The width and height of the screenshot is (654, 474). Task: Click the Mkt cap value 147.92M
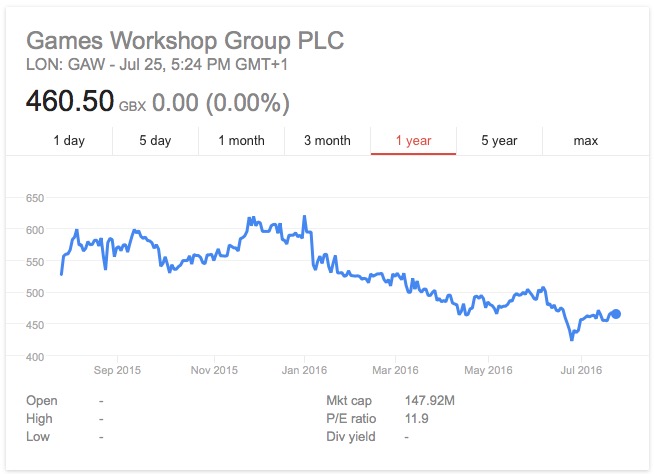coord(430,401)
